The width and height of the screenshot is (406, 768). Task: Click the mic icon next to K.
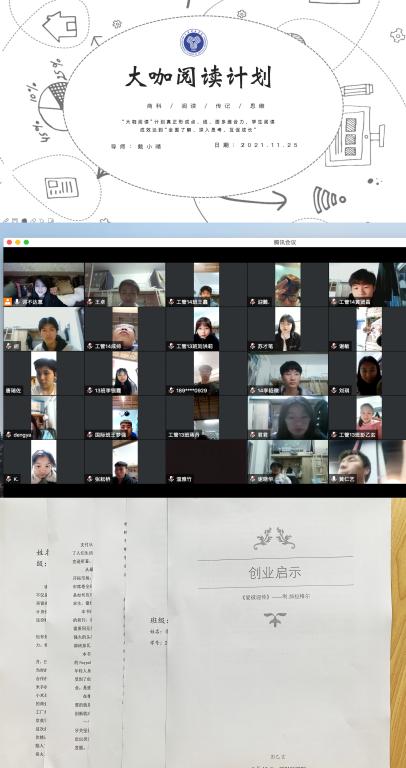click(9, 479)
